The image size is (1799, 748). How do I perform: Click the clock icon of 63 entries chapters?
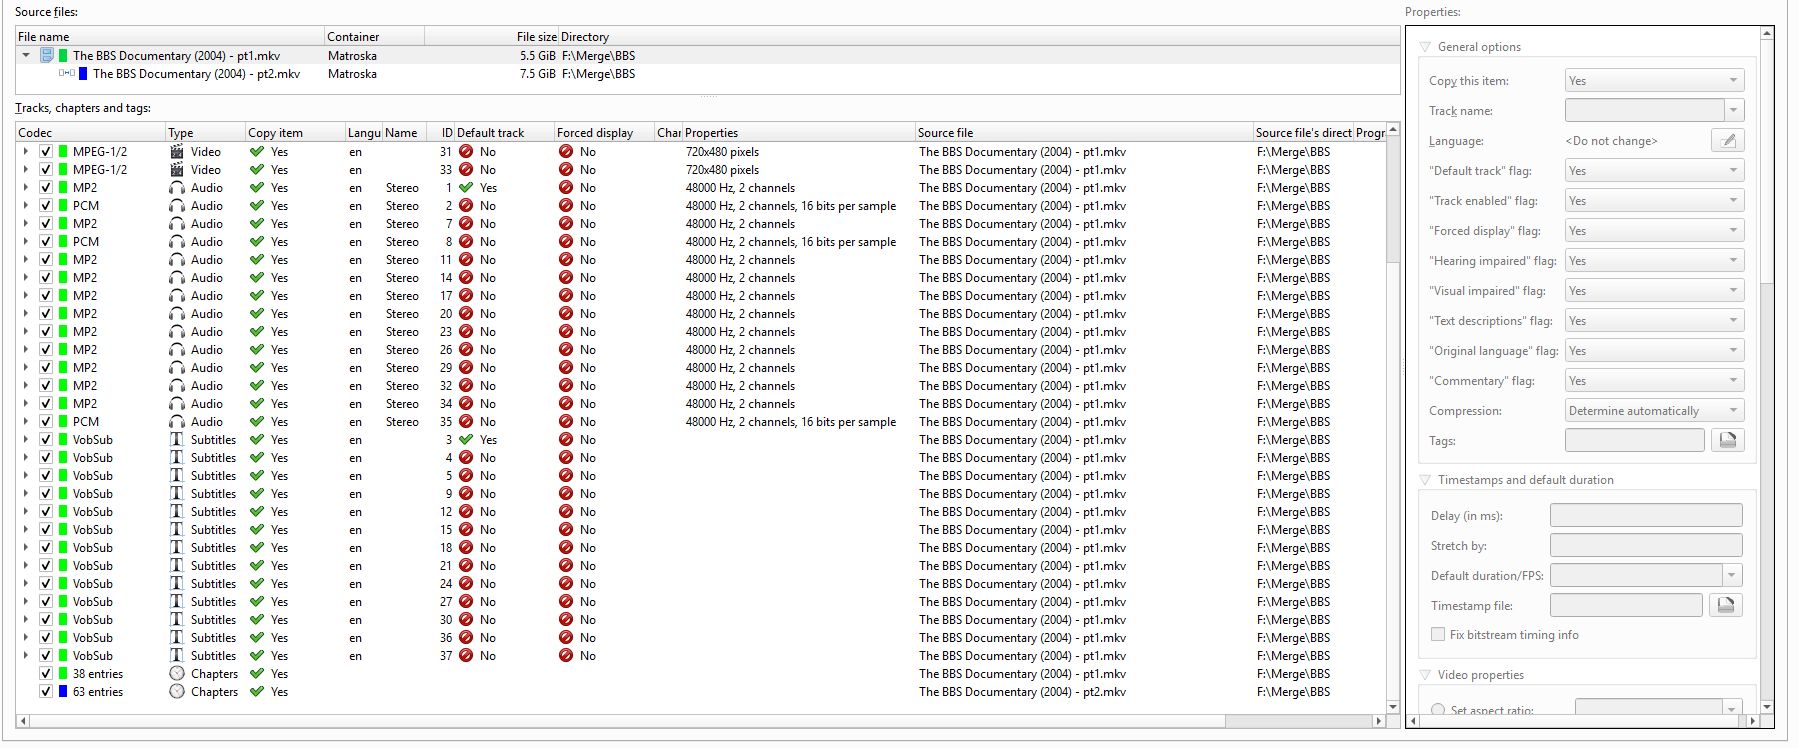tap(177, 692)
